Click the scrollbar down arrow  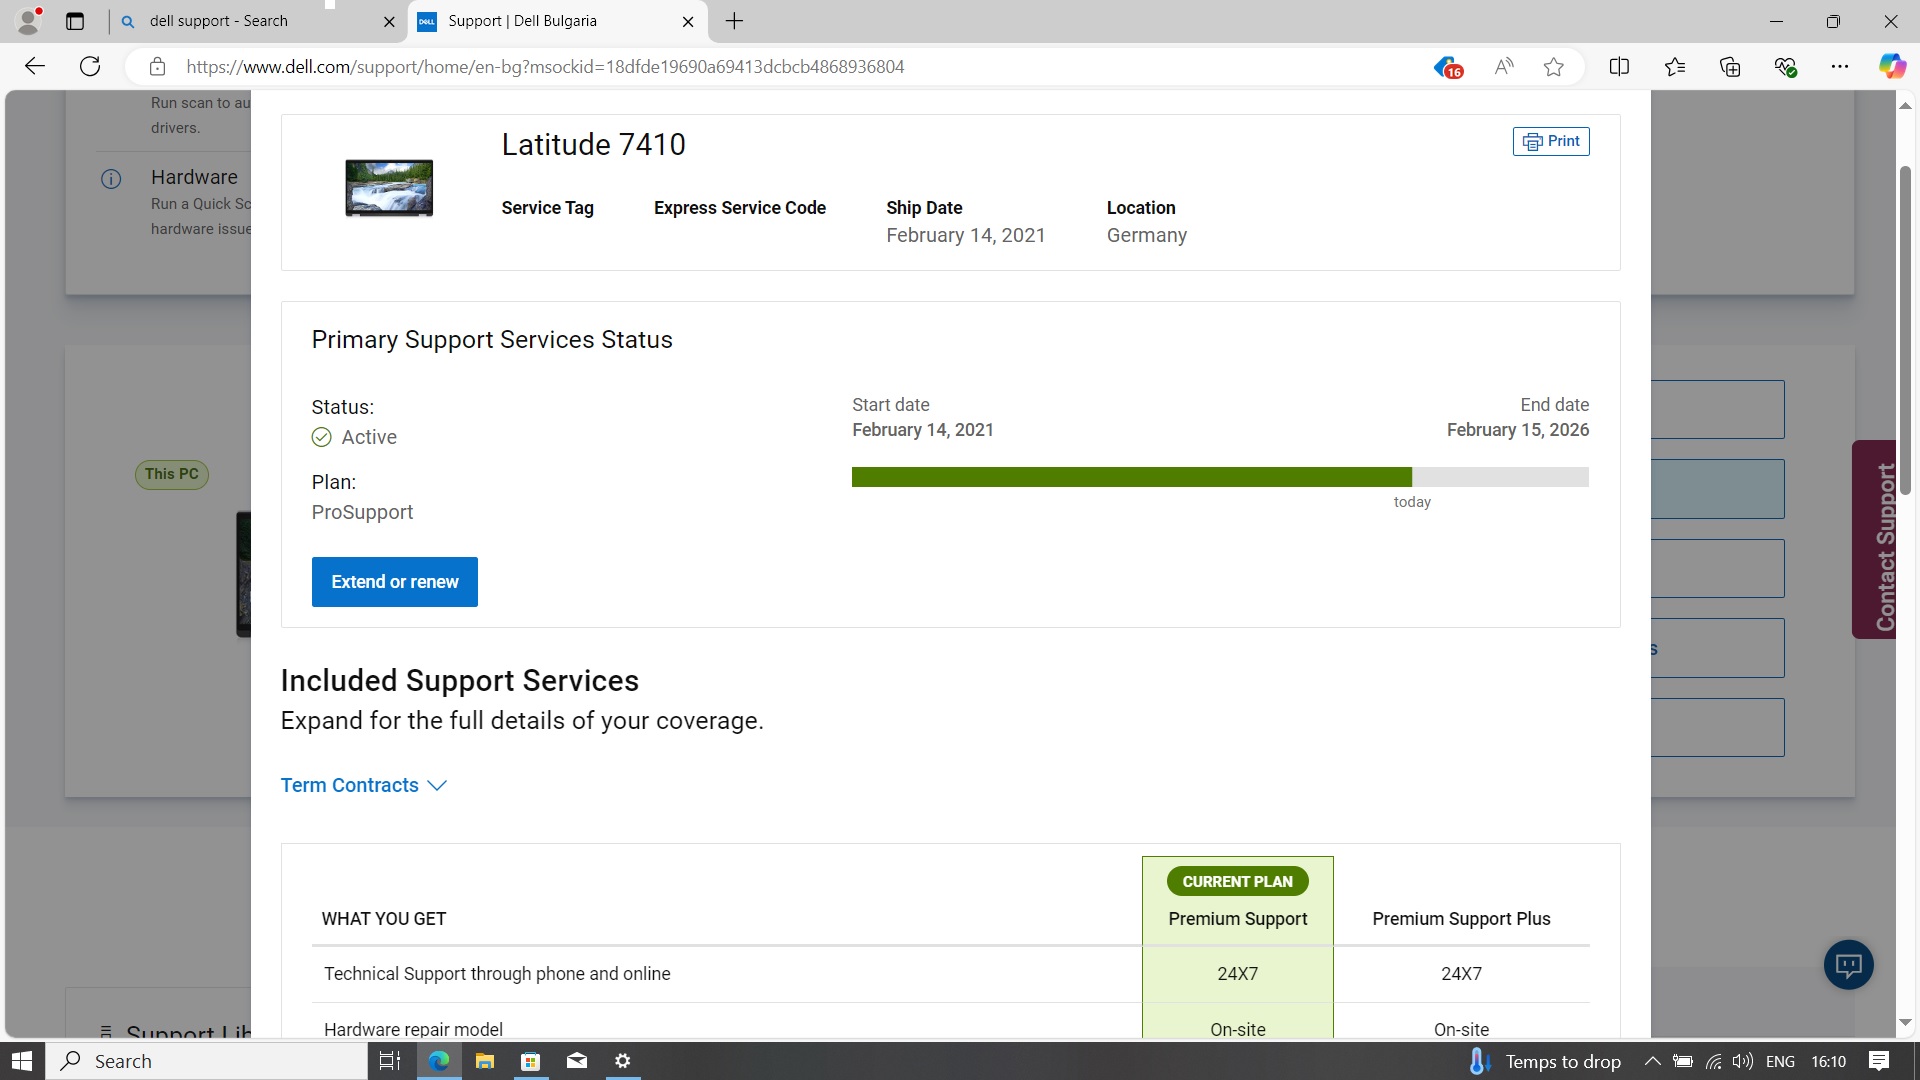pyautogui.click(x=1905, y=1023)
